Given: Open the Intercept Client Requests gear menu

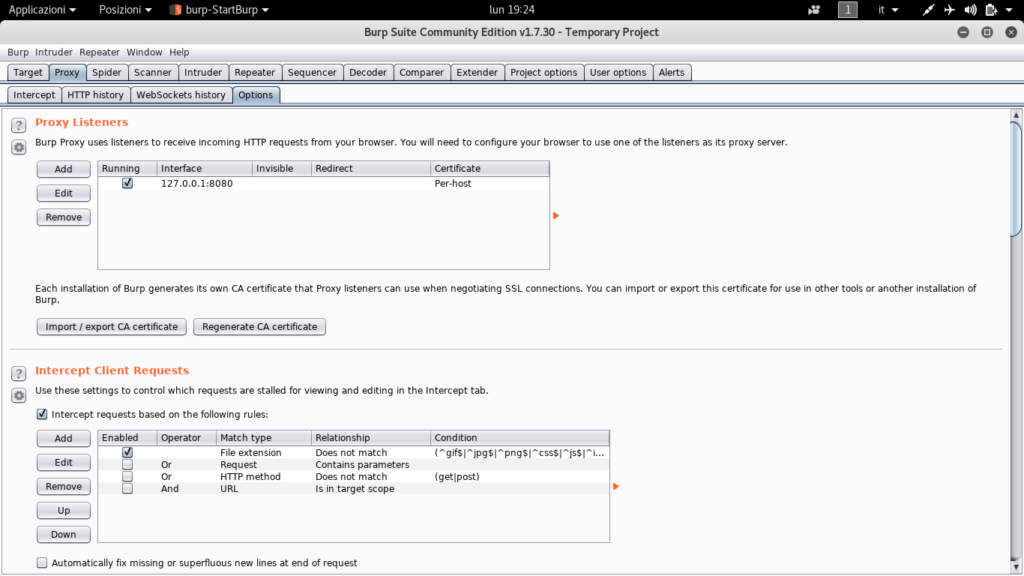Looking at the screenshot, I should tap(18, 396).
